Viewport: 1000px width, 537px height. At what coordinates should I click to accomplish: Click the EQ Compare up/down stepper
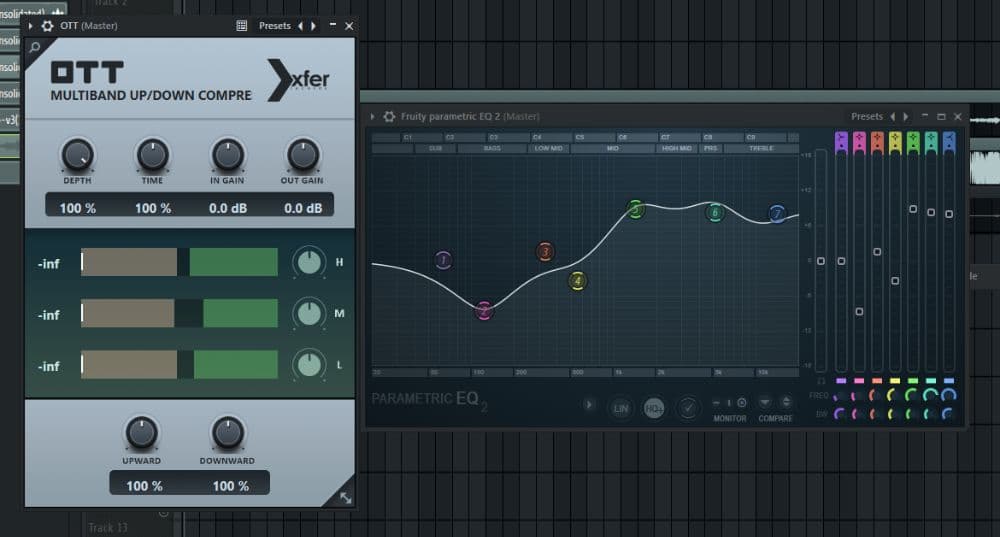786,402
